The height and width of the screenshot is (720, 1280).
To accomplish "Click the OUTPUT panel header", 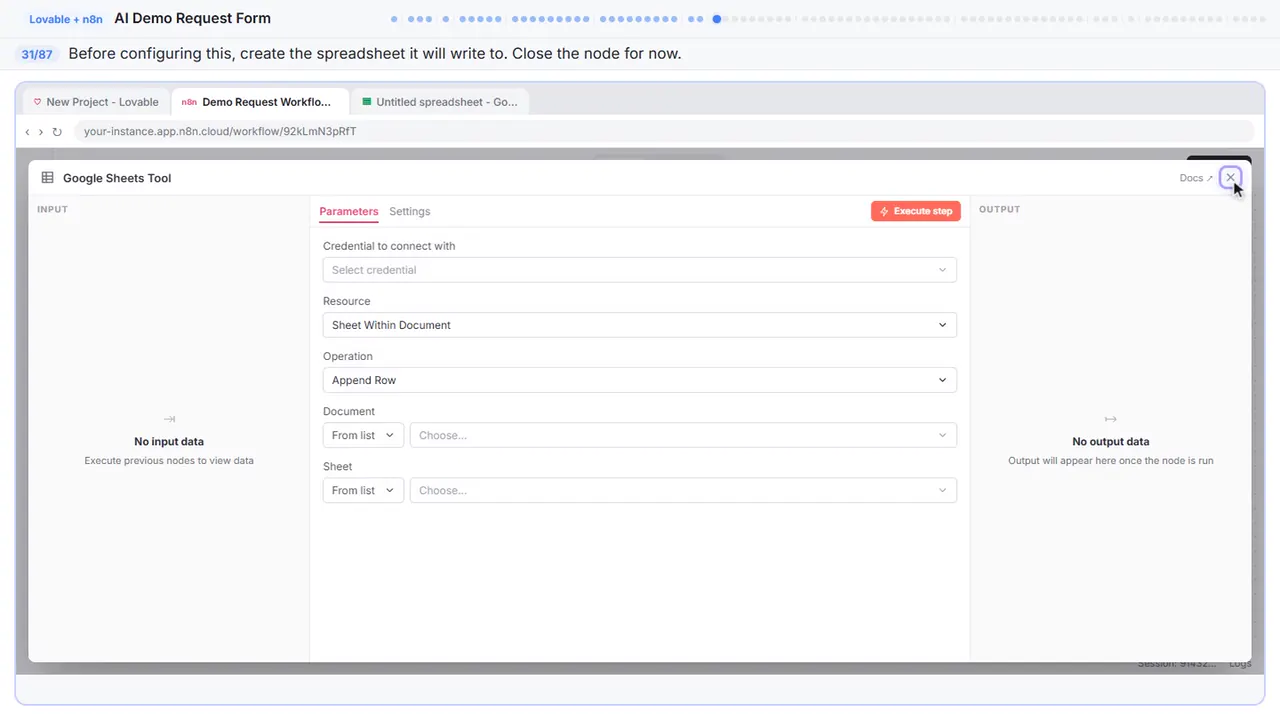I will [1000, 209].
